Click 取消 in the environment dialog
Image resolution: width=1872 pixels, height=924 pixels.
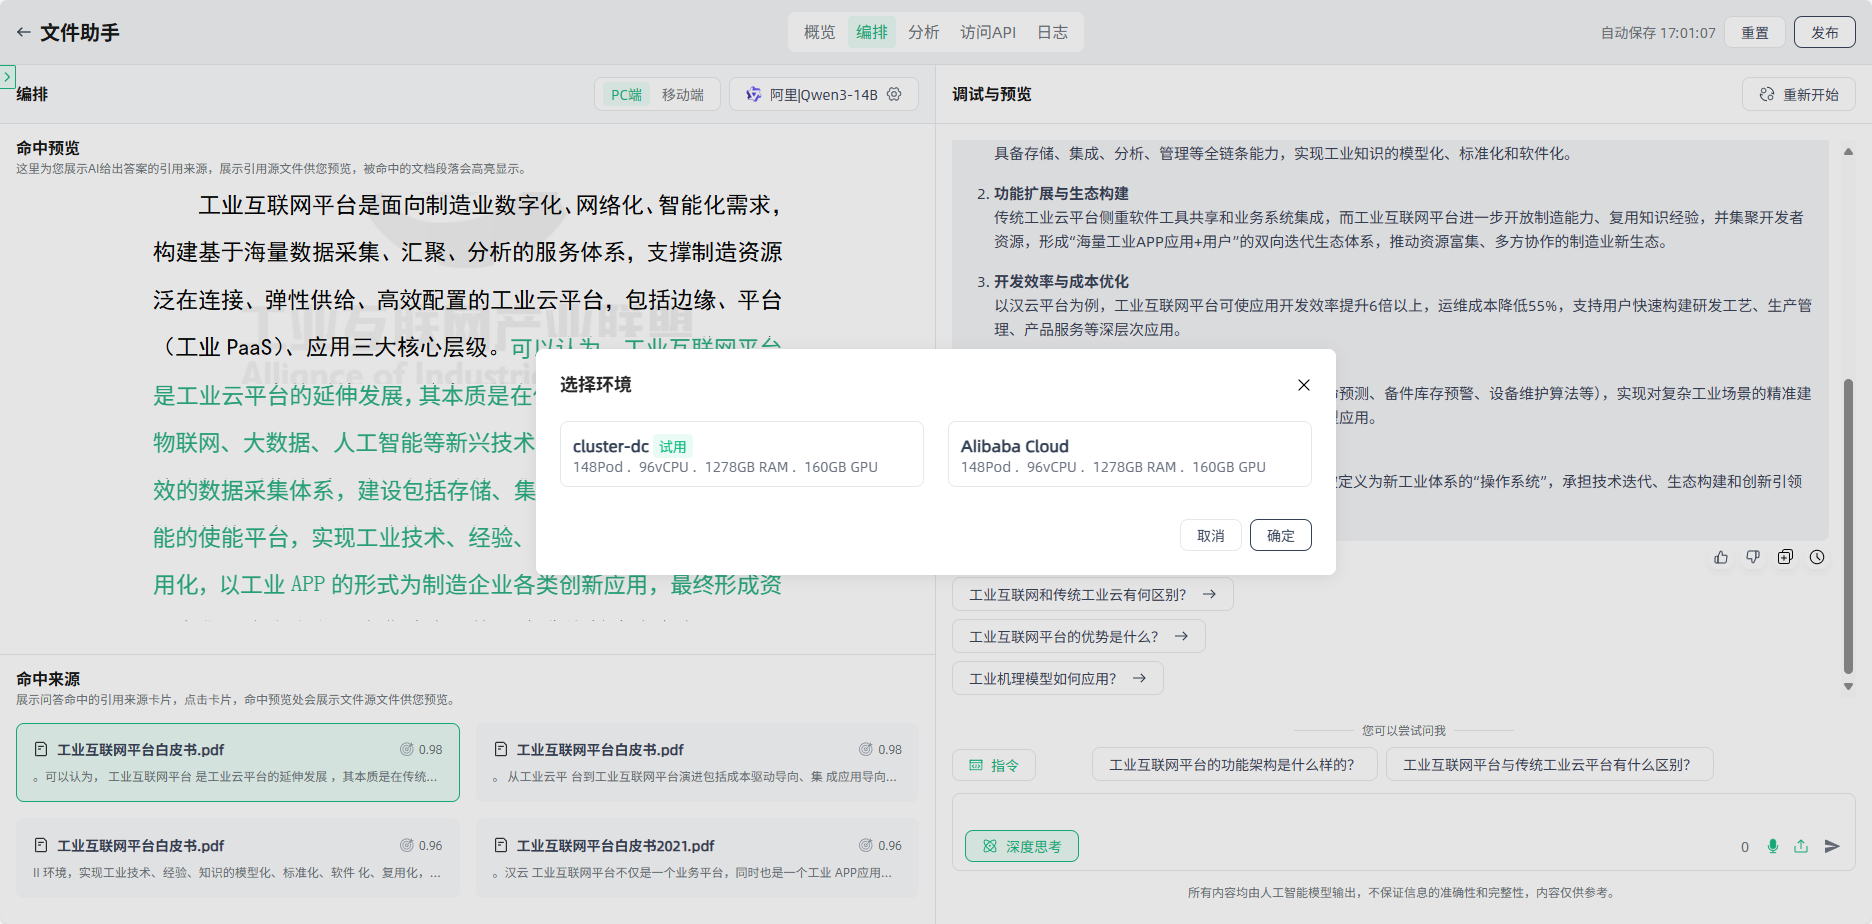[x=1210, y=536]
